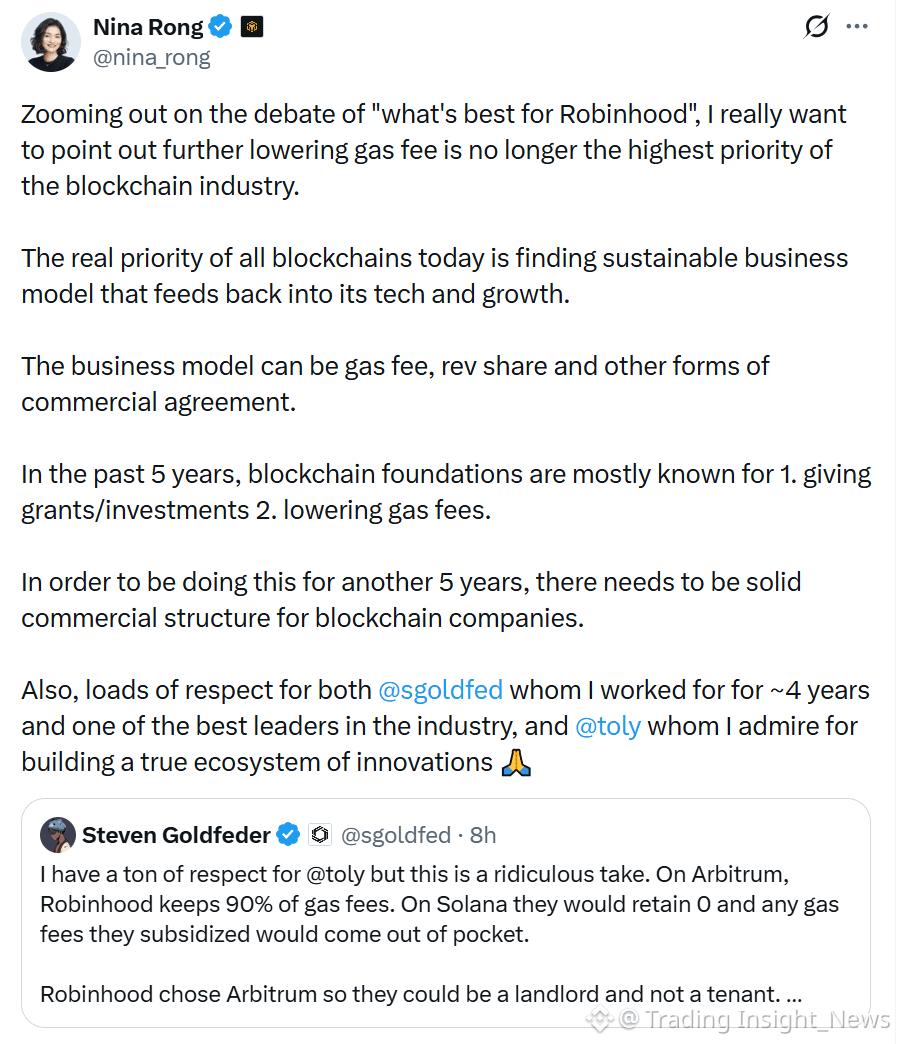Click the first paragraph about Robinhood debate
This screenshot has height=1044, width=898.
(433, 150)
